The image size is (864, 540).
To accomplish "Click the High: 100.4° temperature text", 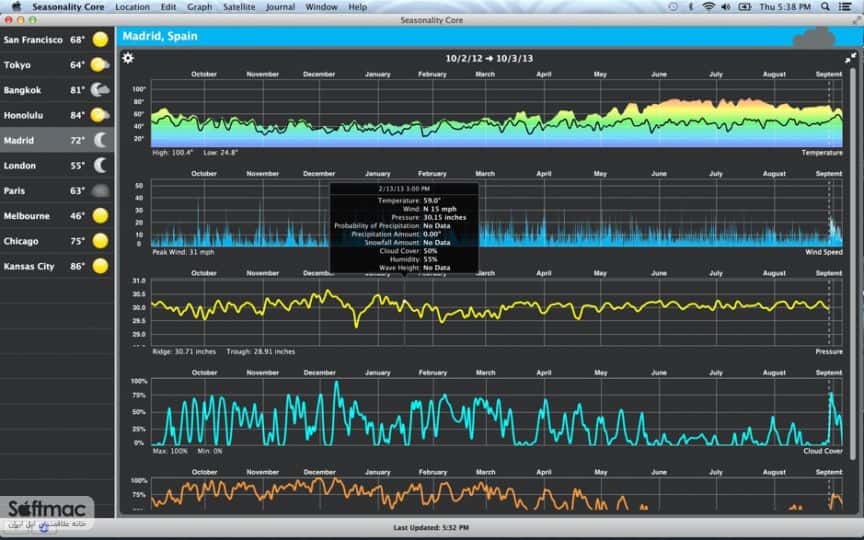I will (172, 153).
